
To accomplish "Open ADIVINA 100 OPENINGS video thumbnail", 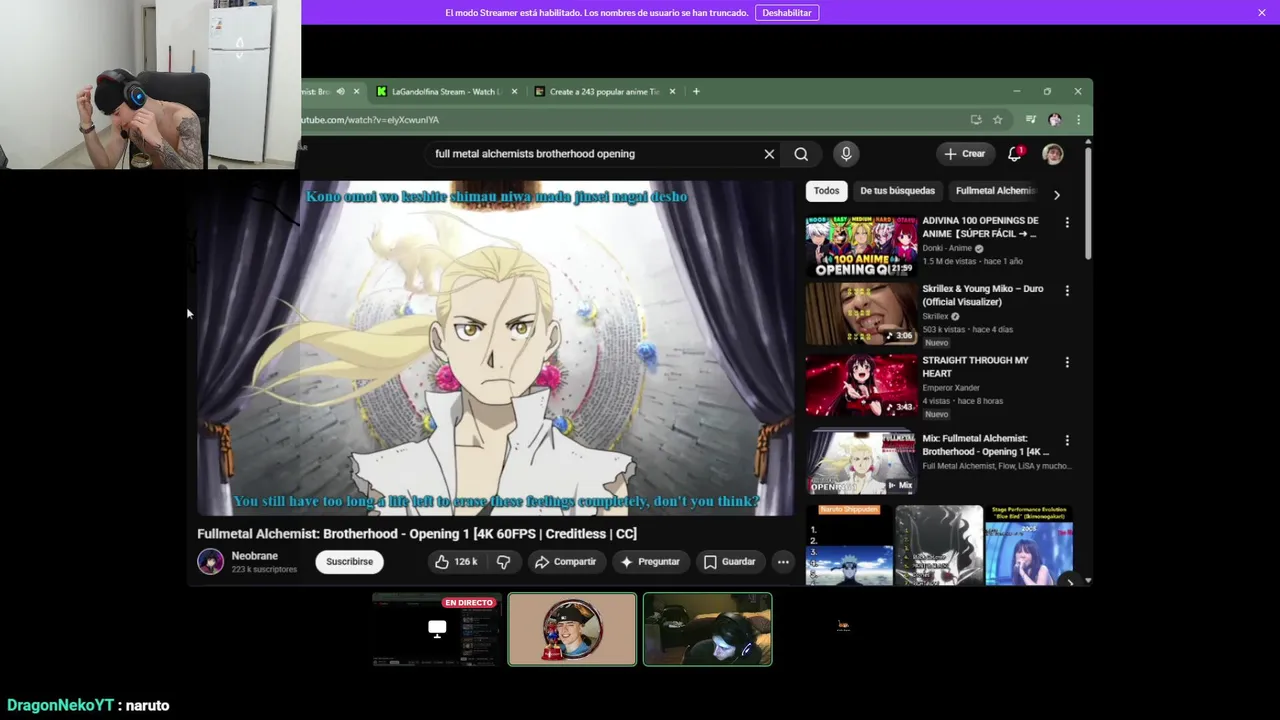I will [861, 246].
